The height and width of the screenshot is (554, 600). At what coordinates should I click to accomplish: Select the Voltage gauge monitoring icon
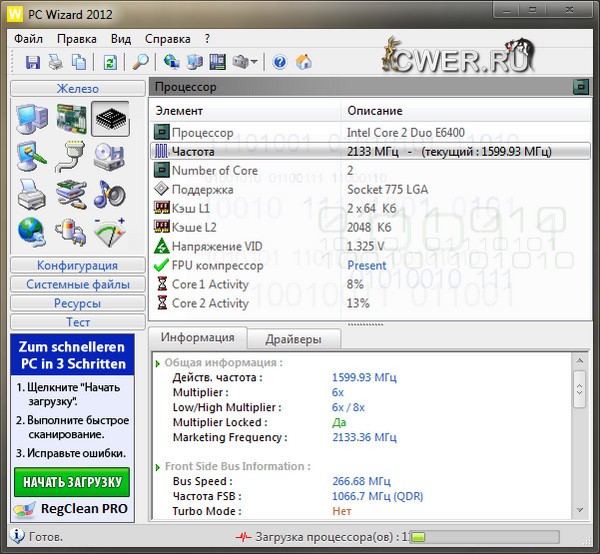[109, 230]
